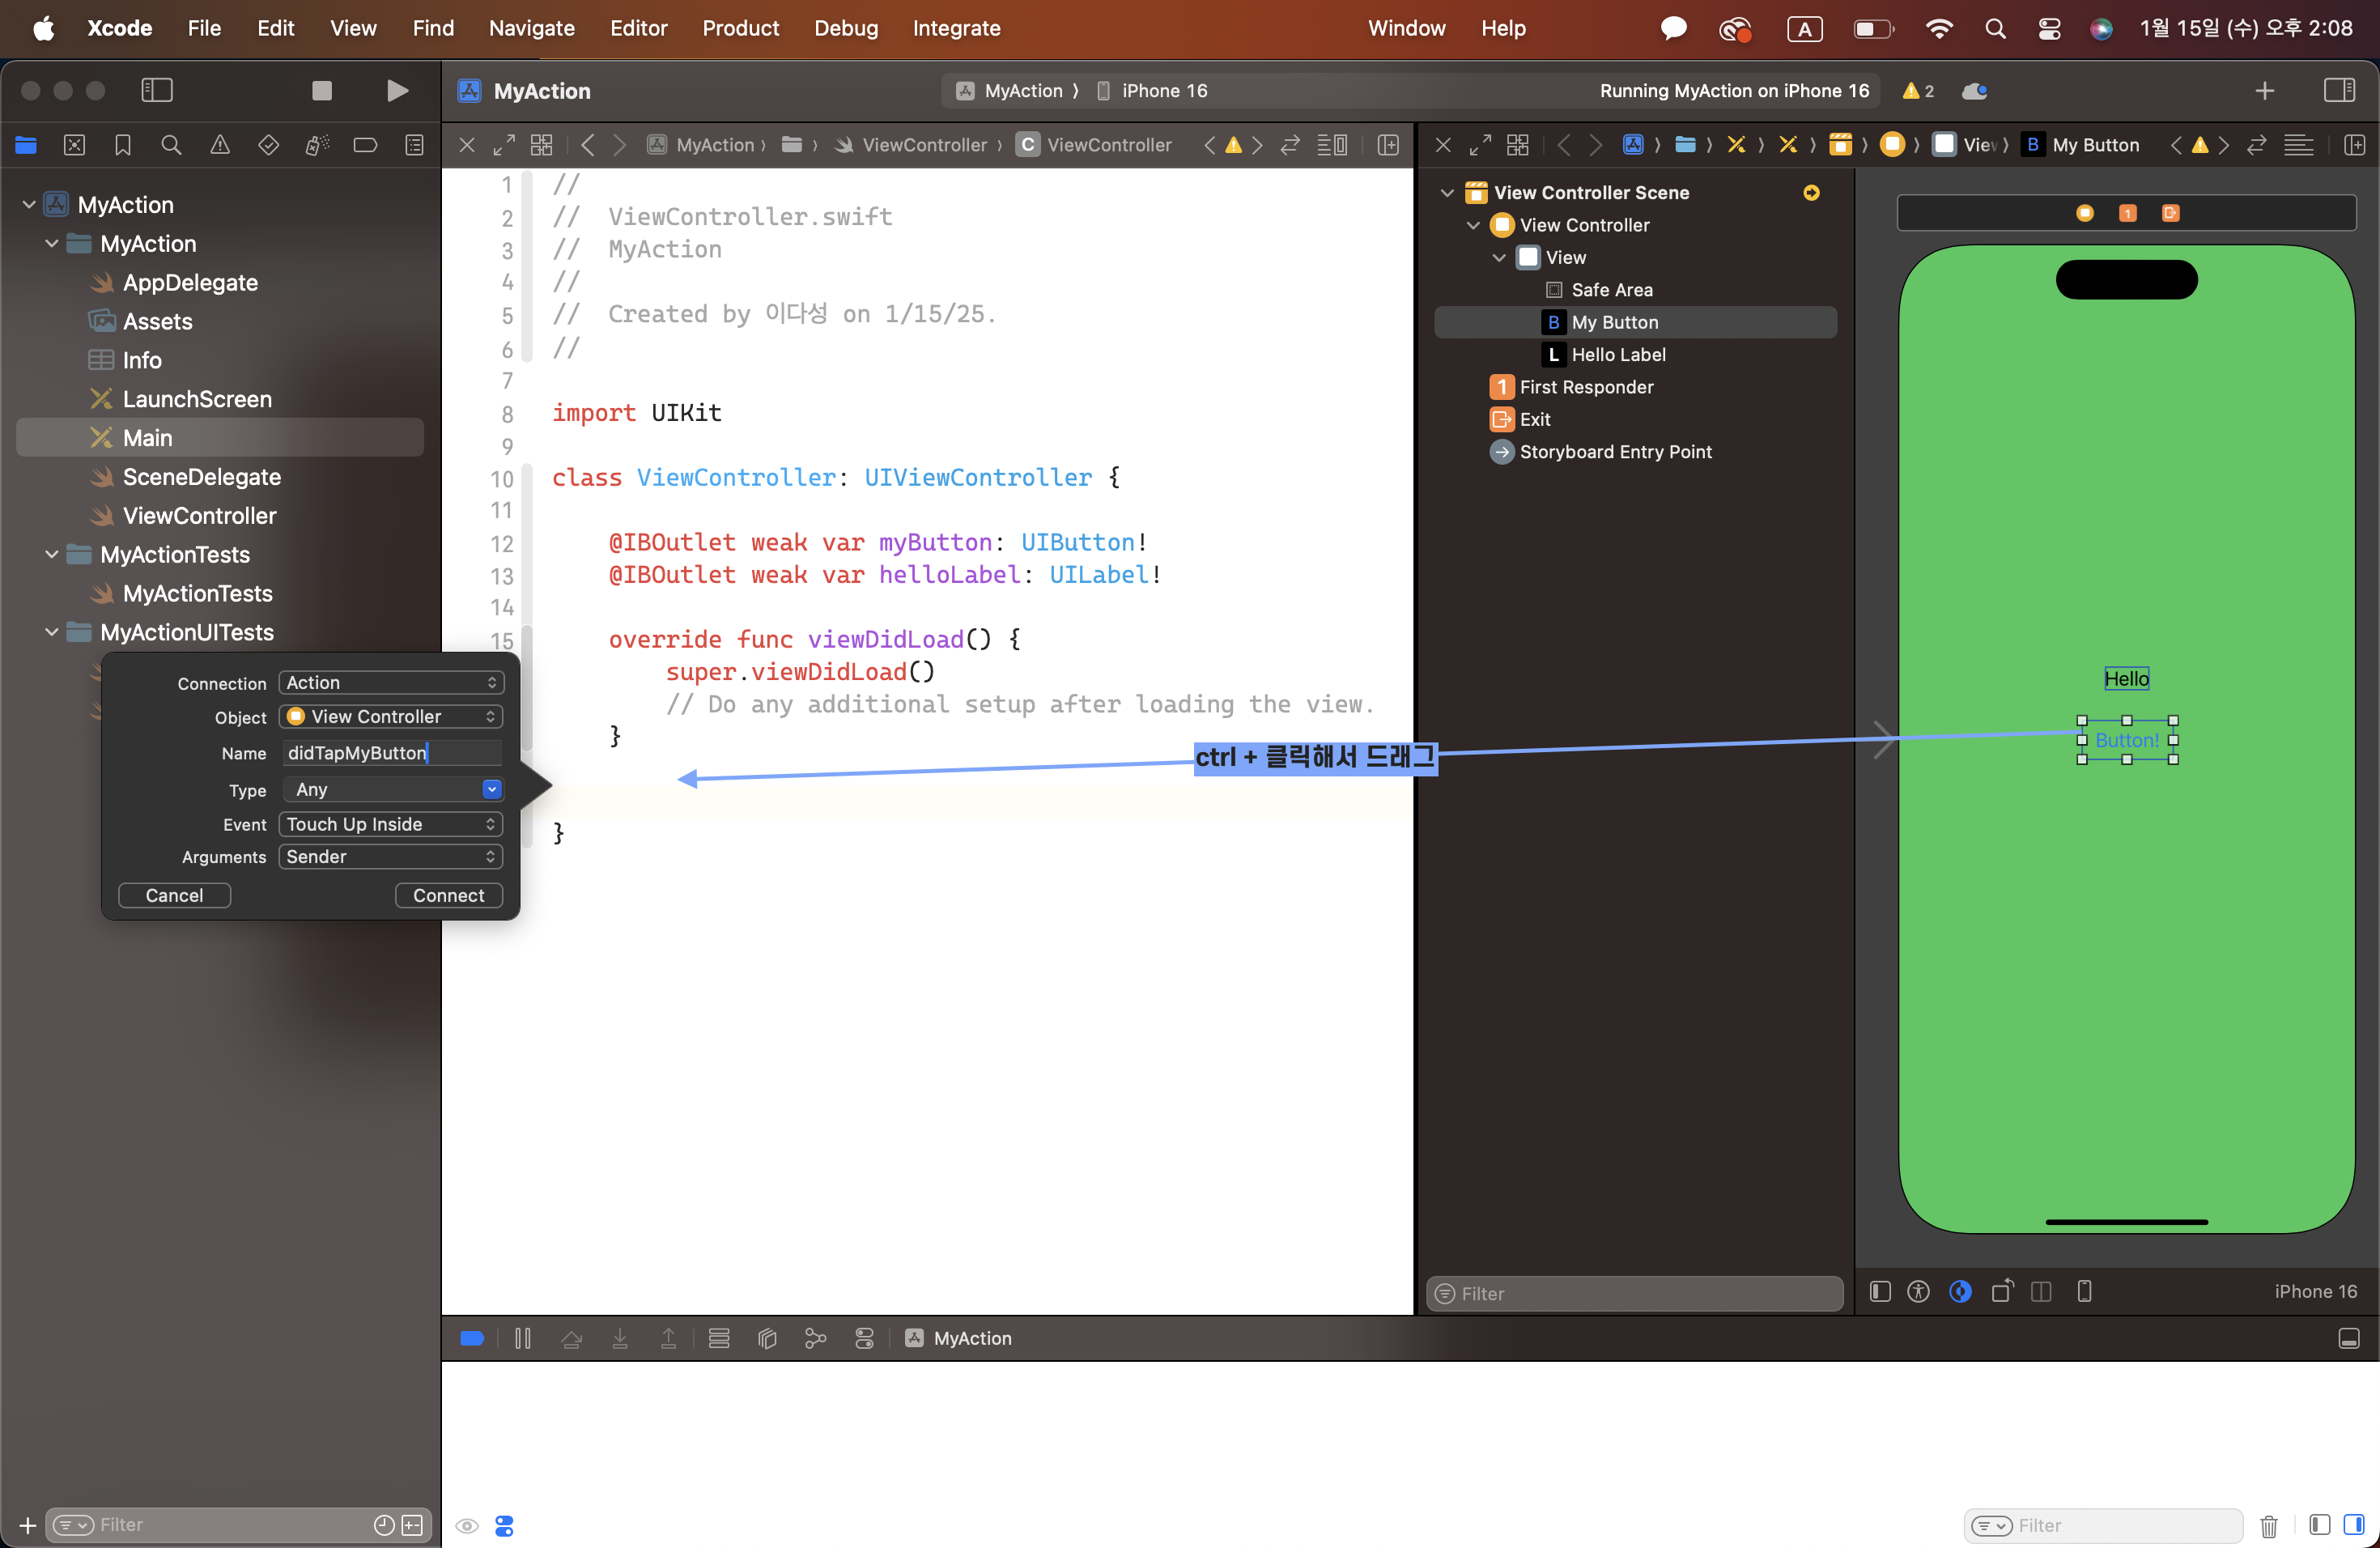2380x1548 pixels.
Task: Click the iPhone 16 device label on canvas bar
Action: click(2315, 1292)
